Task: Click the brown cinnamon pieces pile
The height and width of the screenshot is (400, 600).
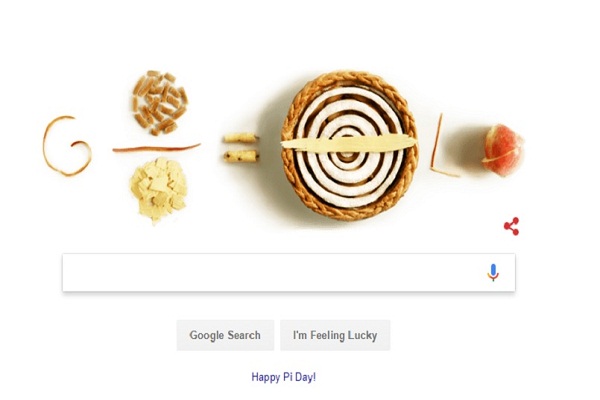Action: 160,103
